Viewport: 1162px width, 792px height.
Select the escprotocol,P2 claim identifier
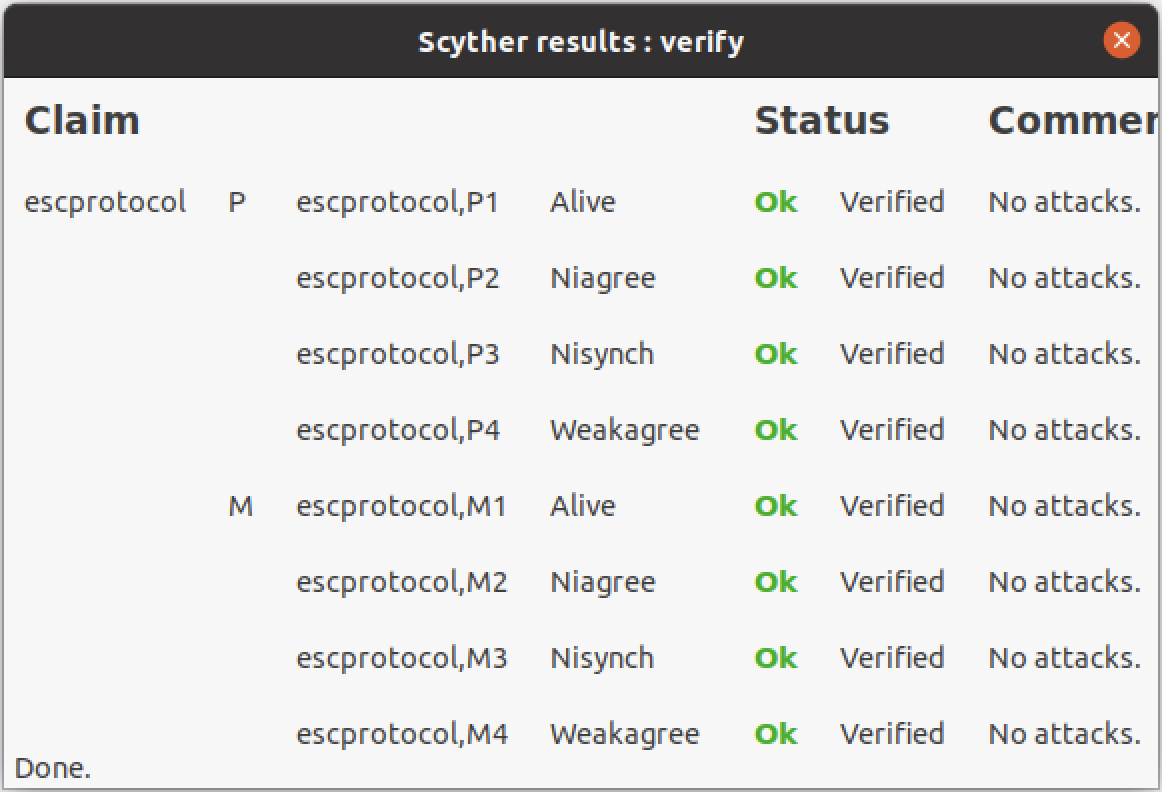pos(397,278)
